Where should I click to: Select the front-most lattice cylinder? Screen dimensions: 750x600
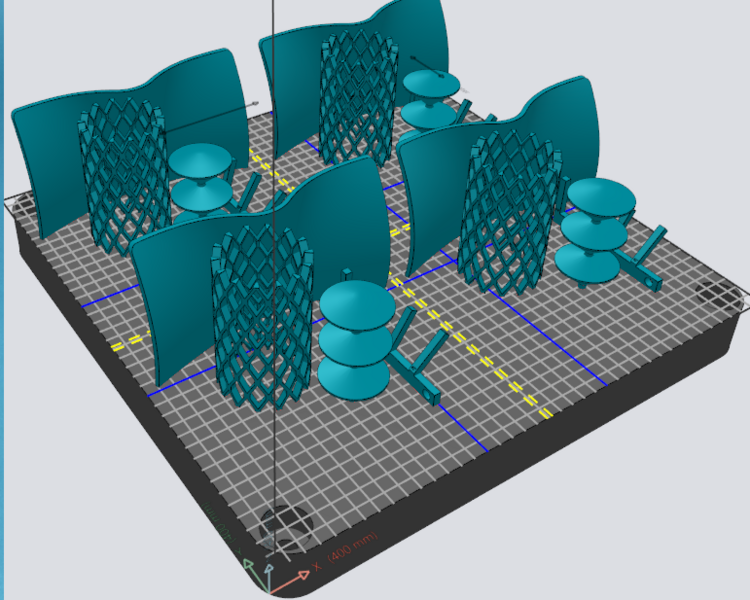click(x=262, y=318)
